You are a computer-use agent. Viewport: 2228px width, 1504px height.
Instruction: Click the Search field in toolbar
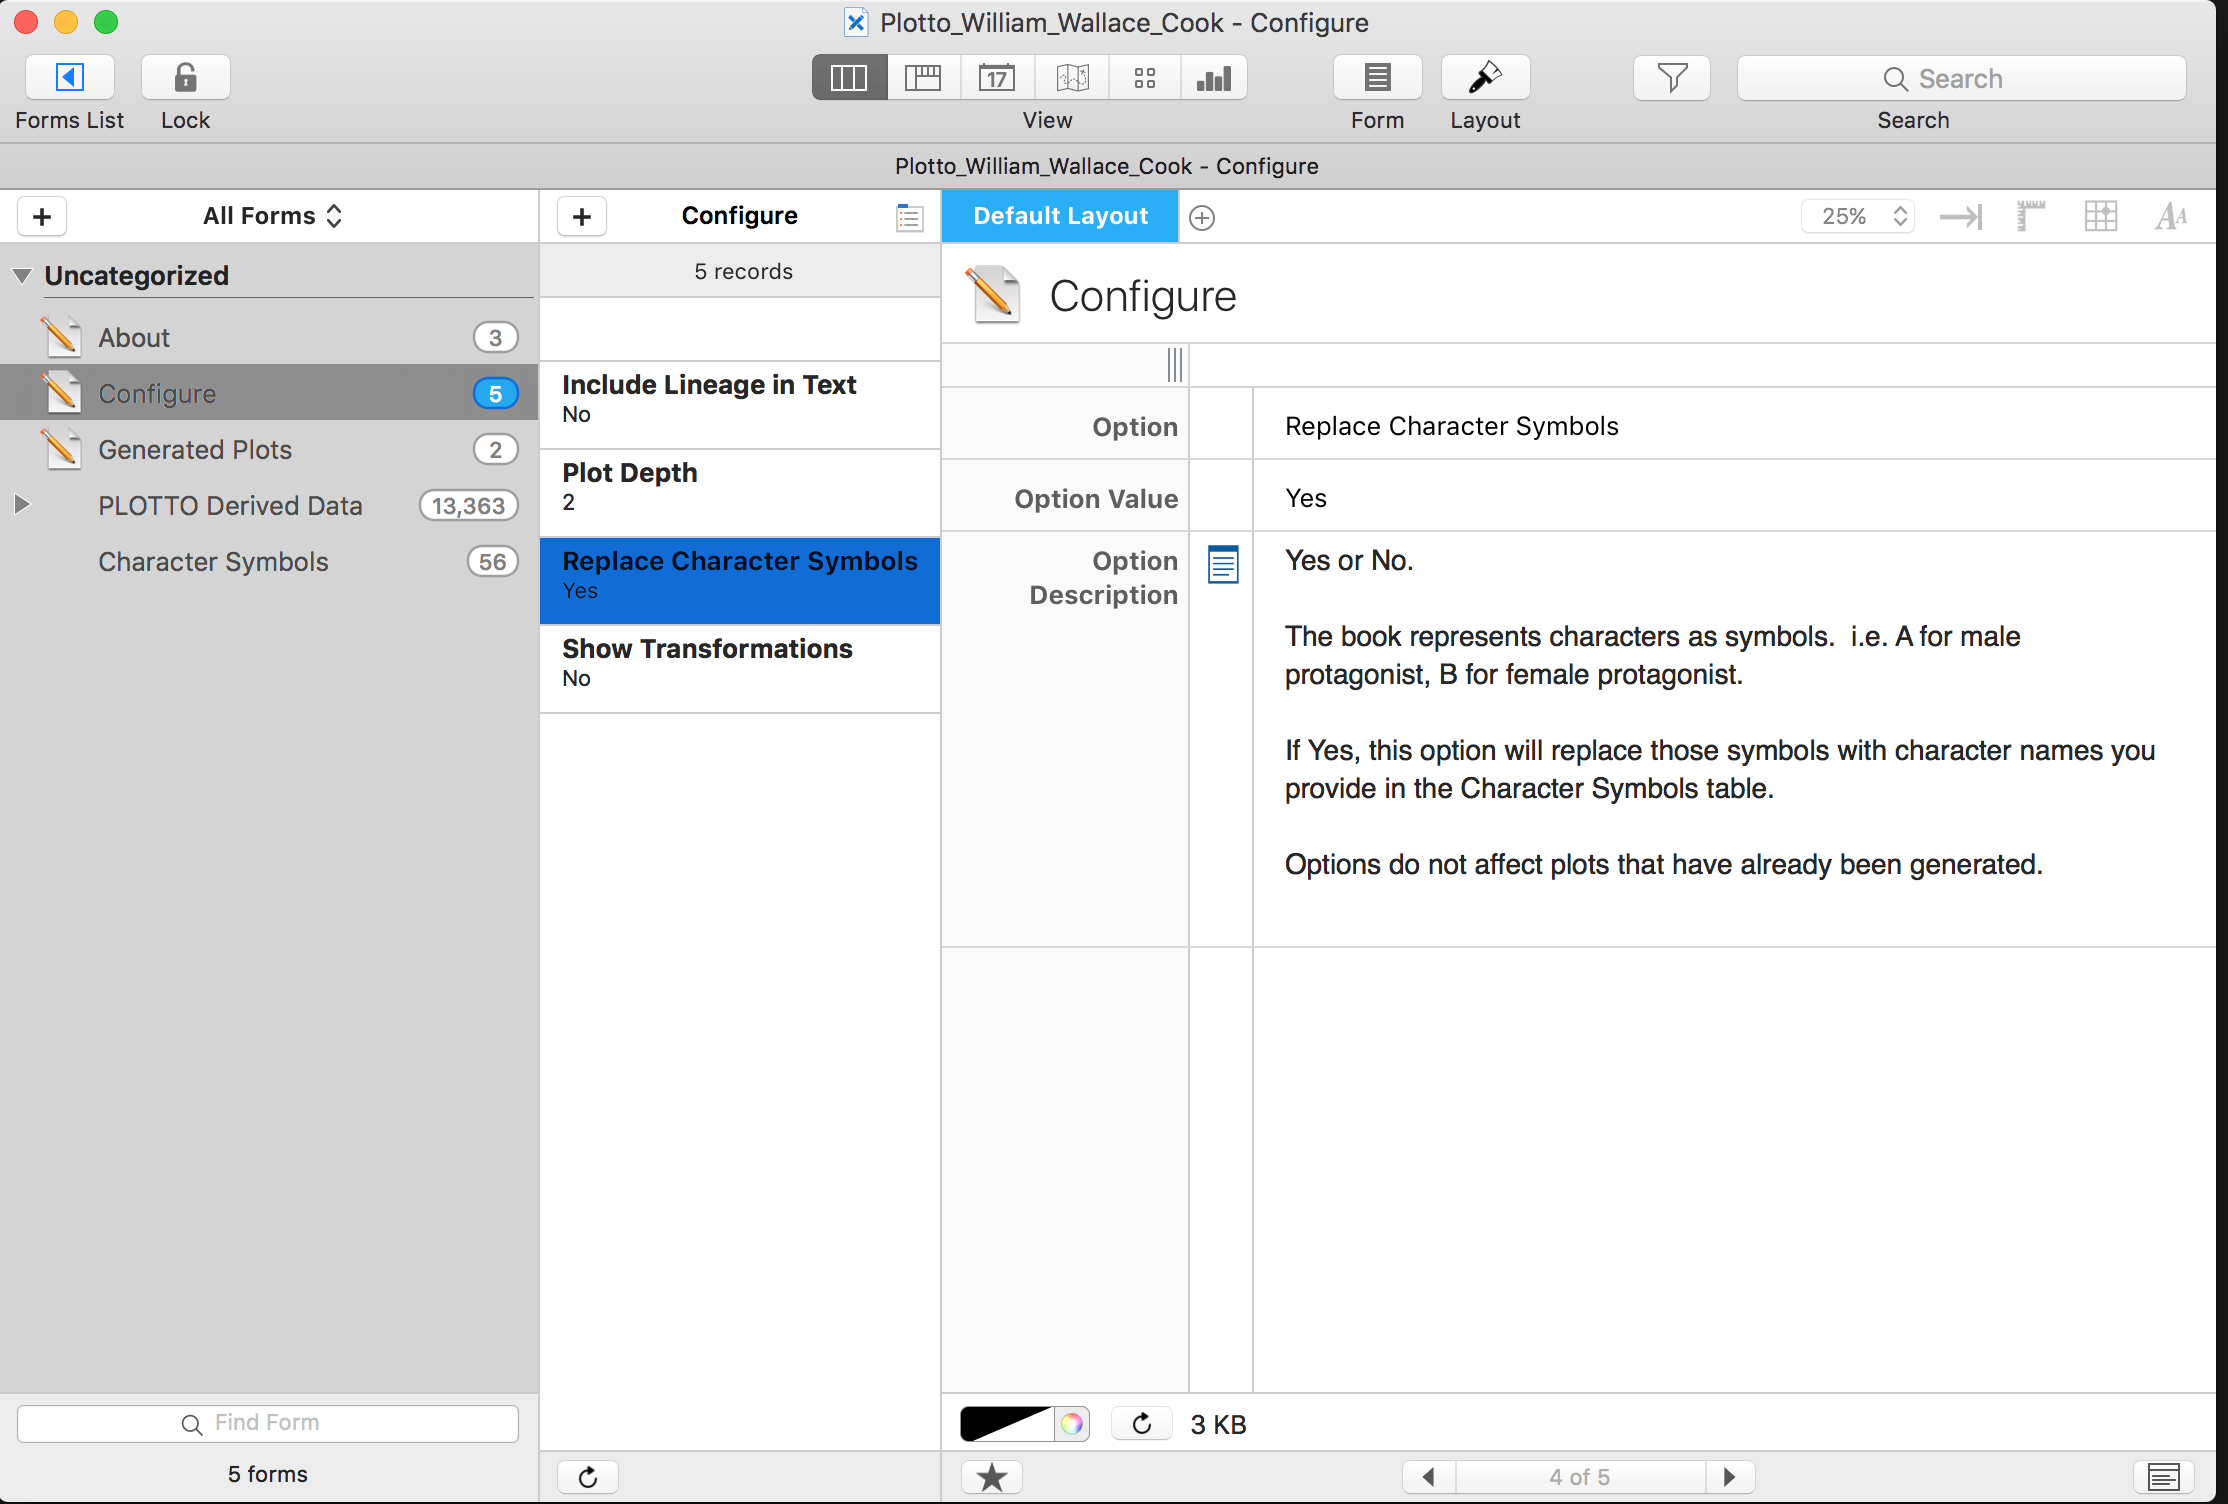[1961, 78]
